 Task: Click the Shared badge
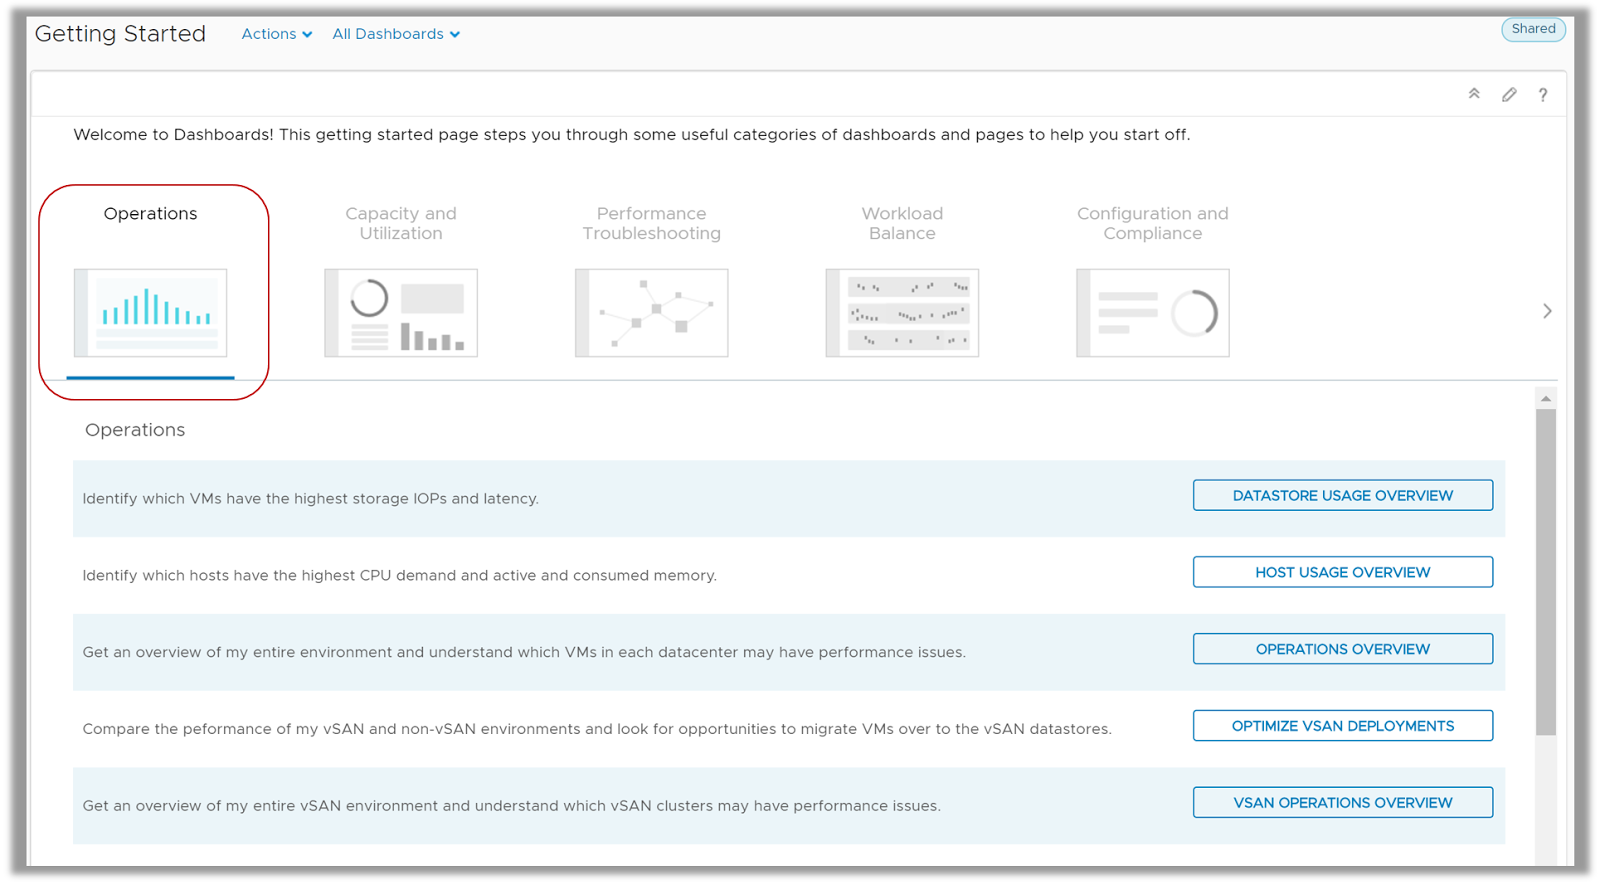(1533, 29)
